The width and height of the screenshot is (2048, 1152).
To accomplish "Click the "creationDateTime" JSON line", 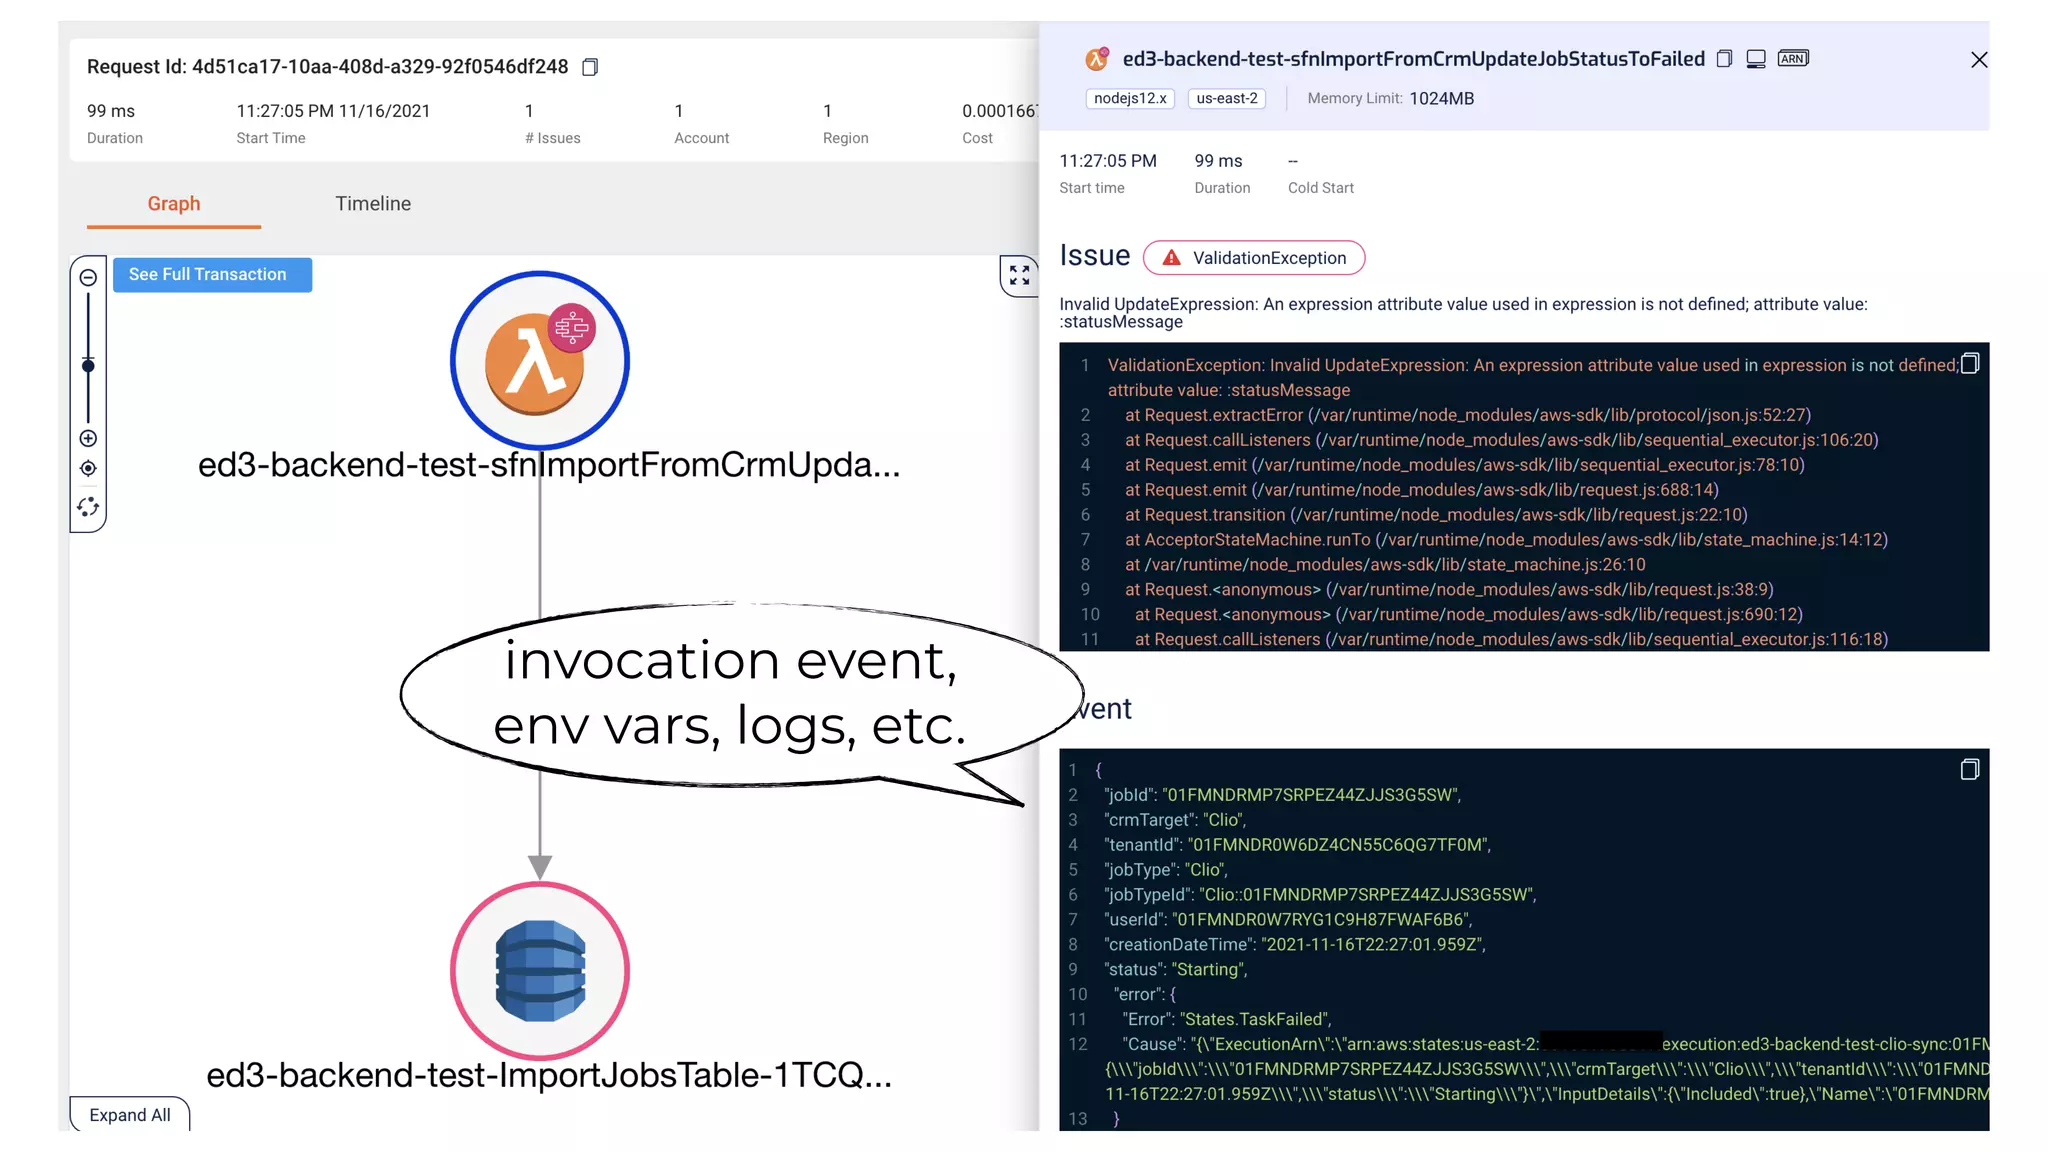I will click(x=1295, y=945).
